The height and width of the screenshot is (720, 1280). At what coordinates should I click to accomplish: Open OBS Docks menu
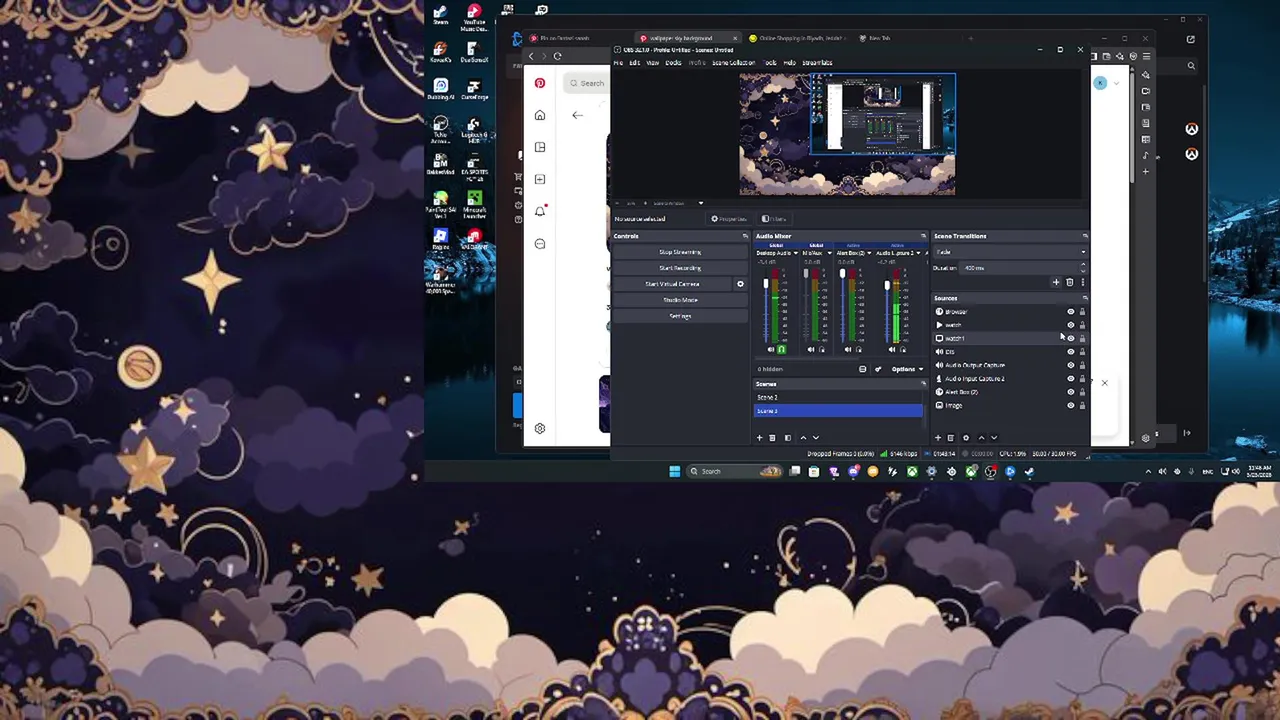[673, 62]
